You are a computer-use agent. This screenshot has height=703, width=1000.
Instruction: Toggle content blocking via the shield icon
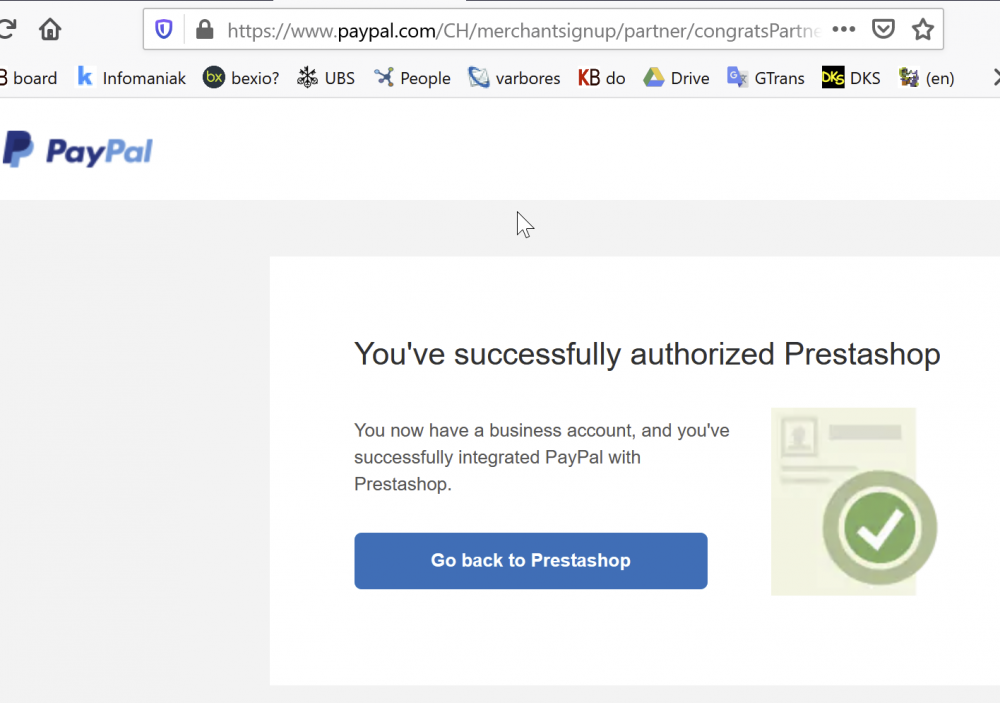click(x=163, y=29)
